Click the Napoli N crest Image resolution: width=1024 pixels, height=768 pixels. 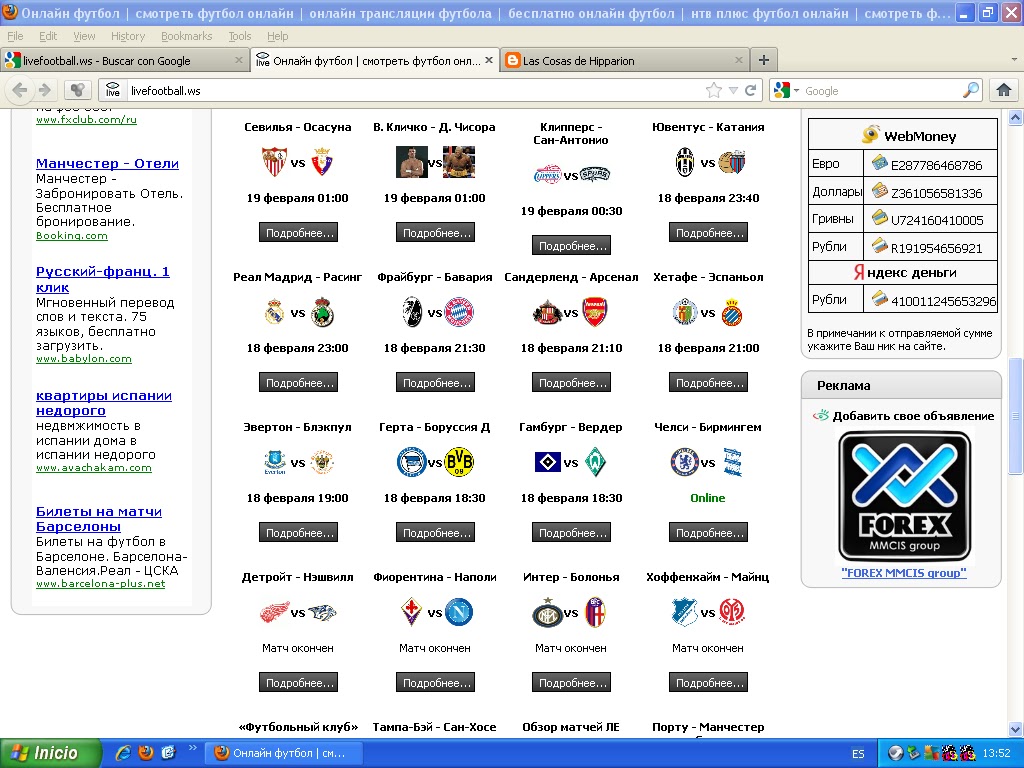tap(459, 612)
